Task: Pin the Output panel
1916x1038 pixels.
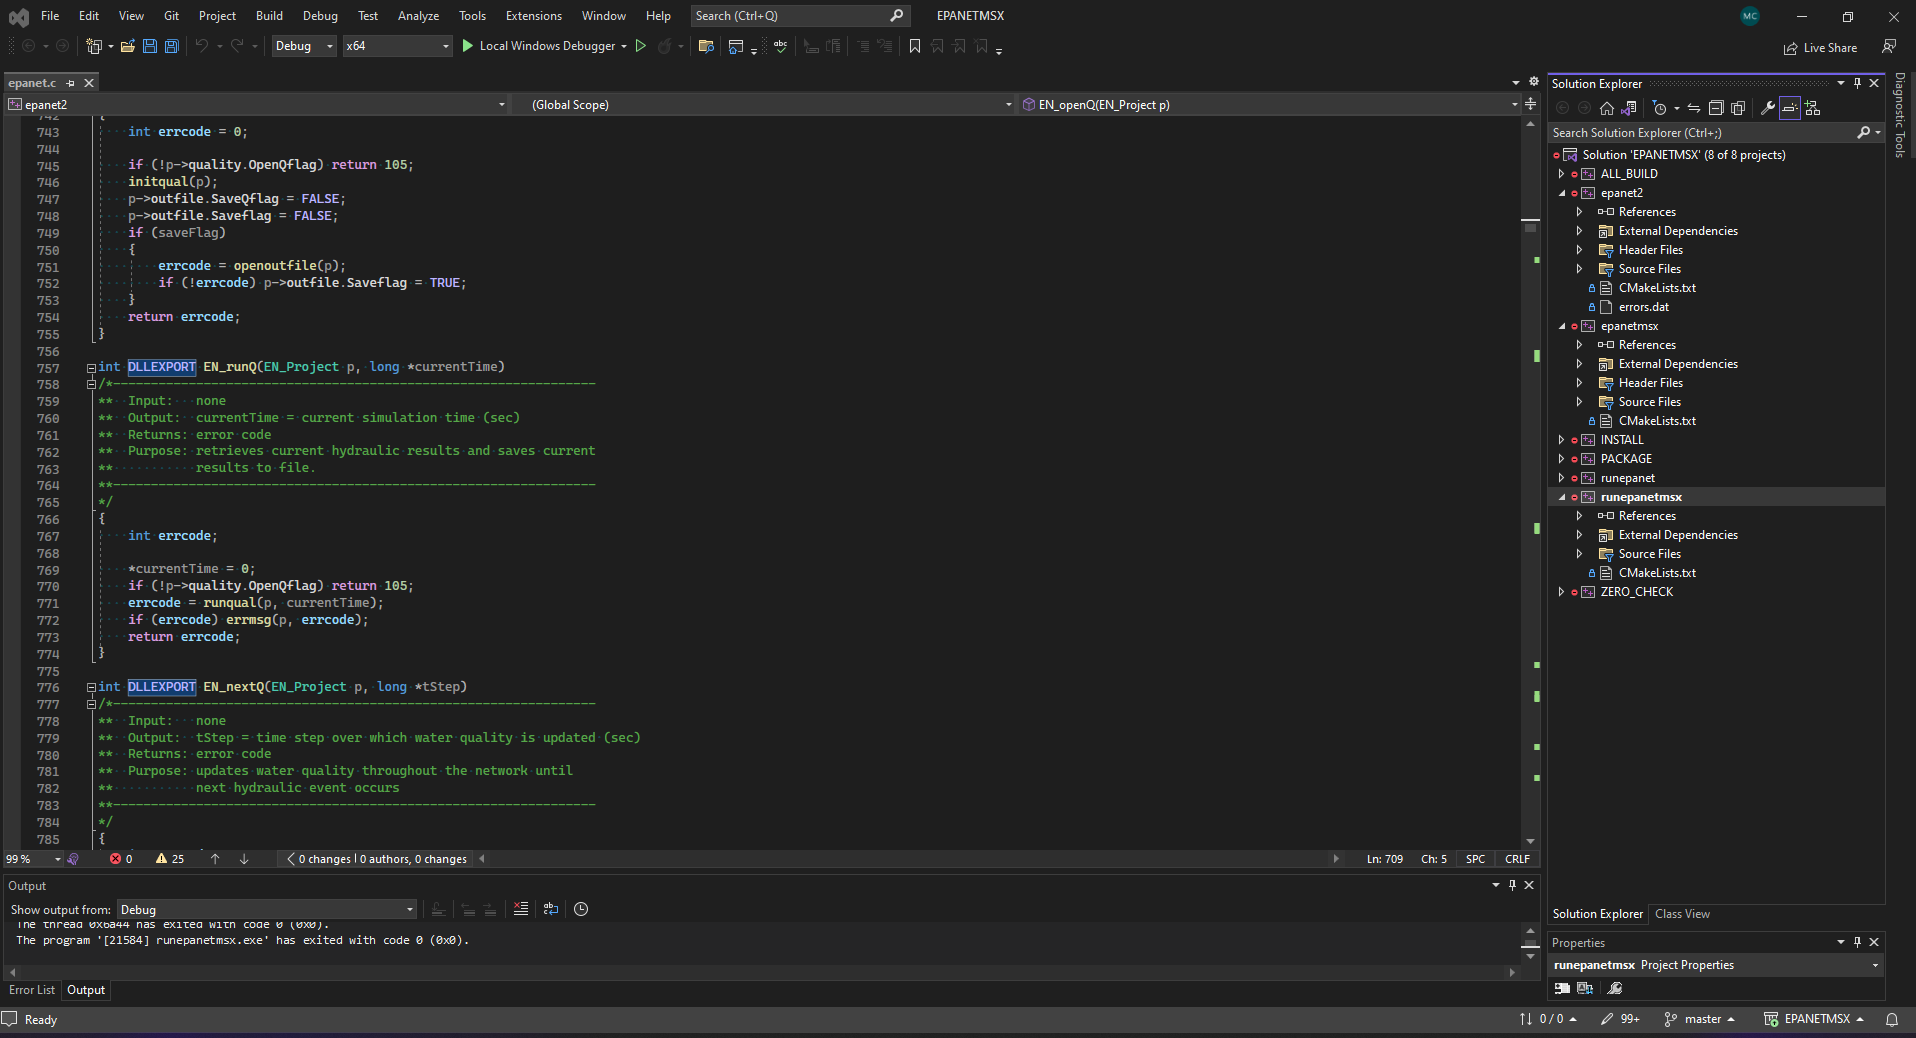Action: [1512, 885]
